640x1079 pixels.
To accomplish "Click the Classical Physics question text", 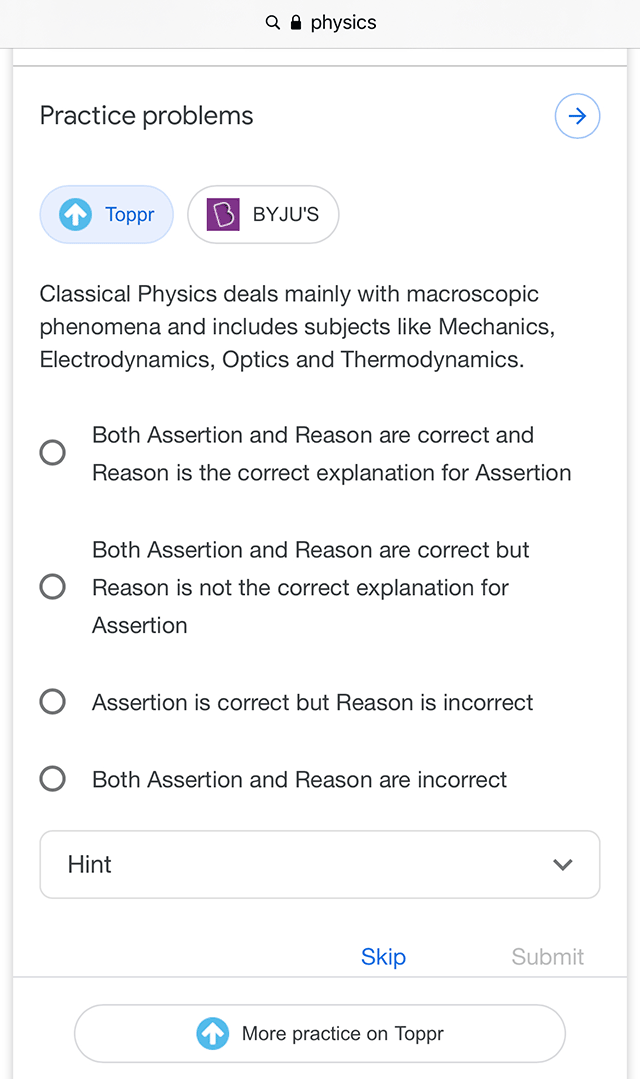I will tap(297, 327).
